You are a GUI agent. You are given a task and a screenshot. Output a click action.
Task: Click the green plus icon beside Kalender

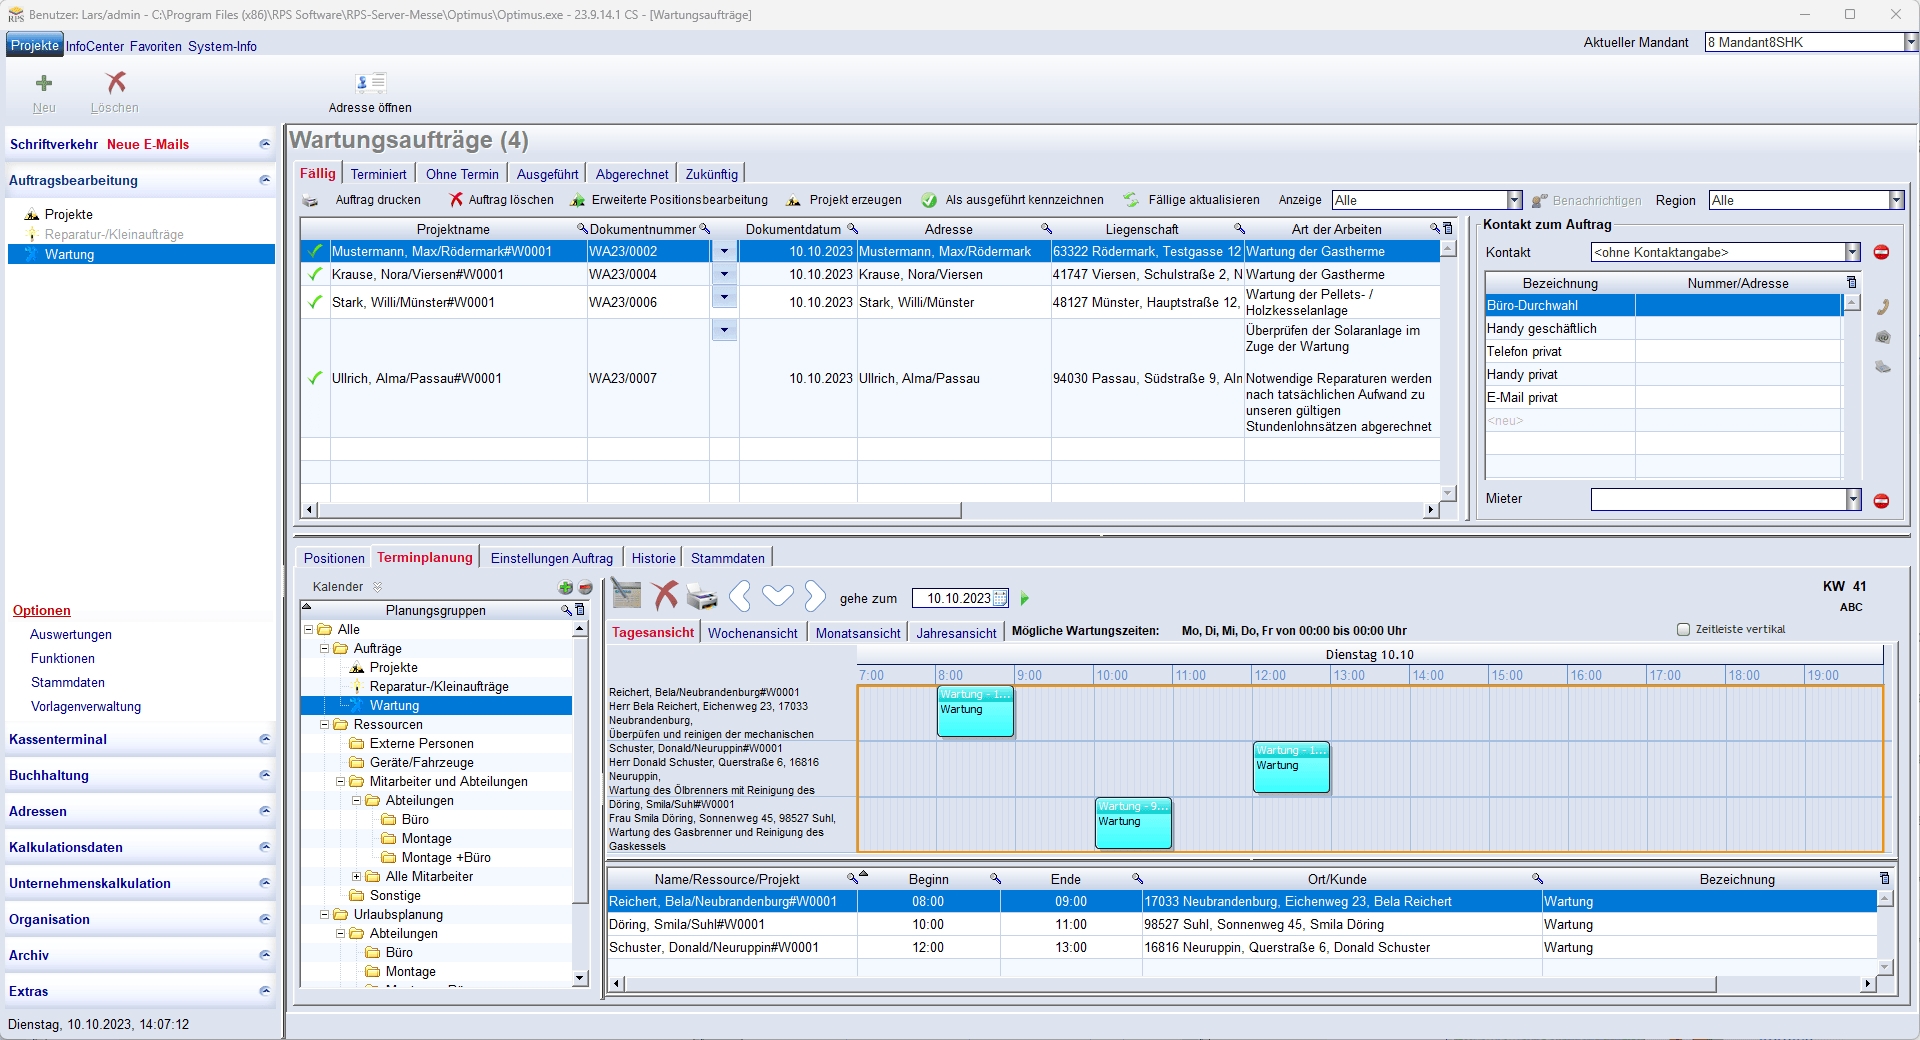(566, 588)
